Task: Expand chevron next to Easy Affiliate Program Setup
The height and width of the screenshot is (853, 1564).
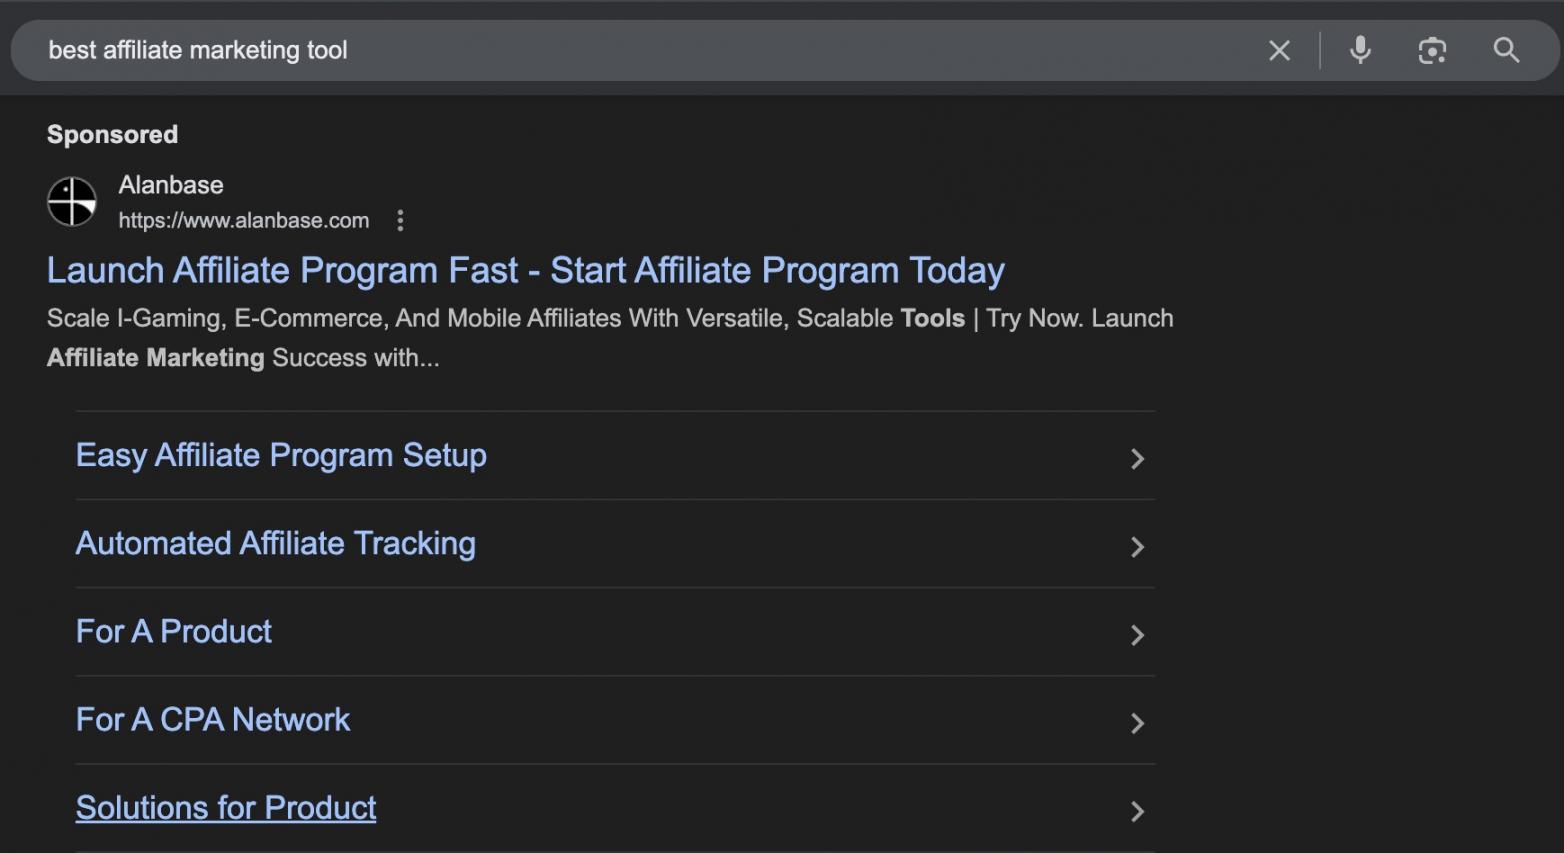Action: click(1137, 459)
